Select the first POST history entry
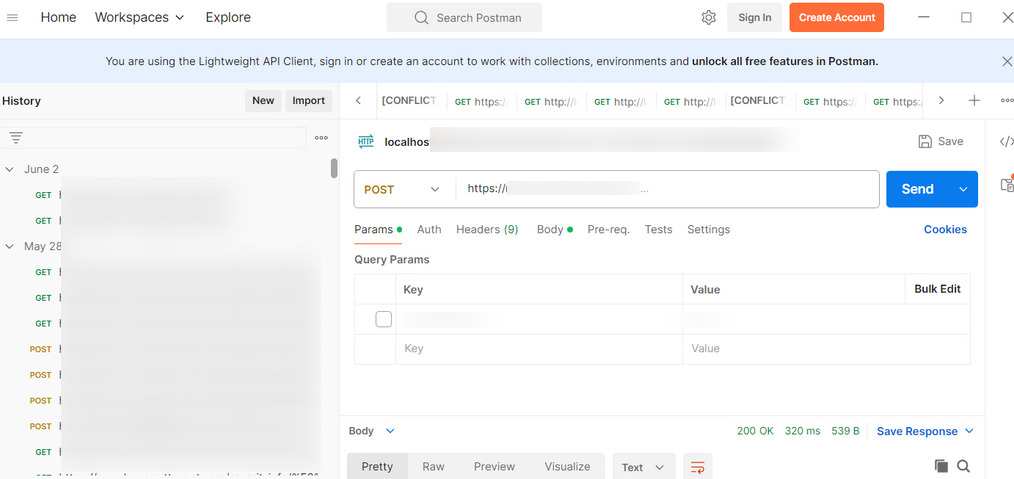 [x=175, y=349]
